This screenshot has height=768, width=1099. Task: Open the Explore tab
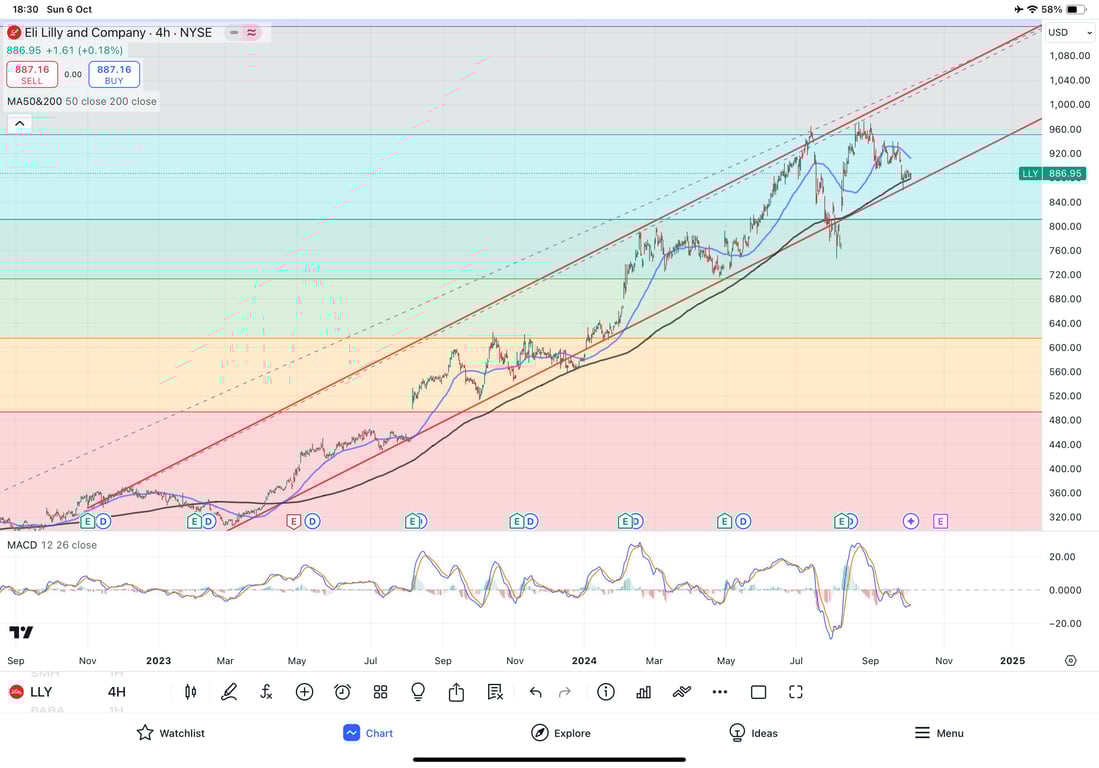[x=561, y=733]
